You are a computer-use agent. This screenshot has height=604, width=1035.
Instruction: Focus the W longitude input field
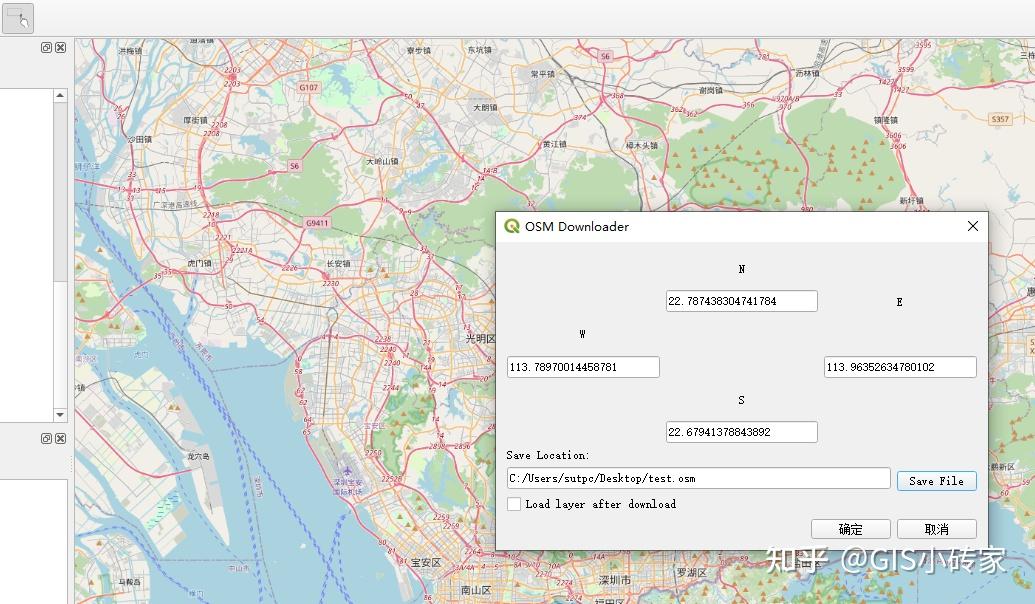[x=583, y=367]
